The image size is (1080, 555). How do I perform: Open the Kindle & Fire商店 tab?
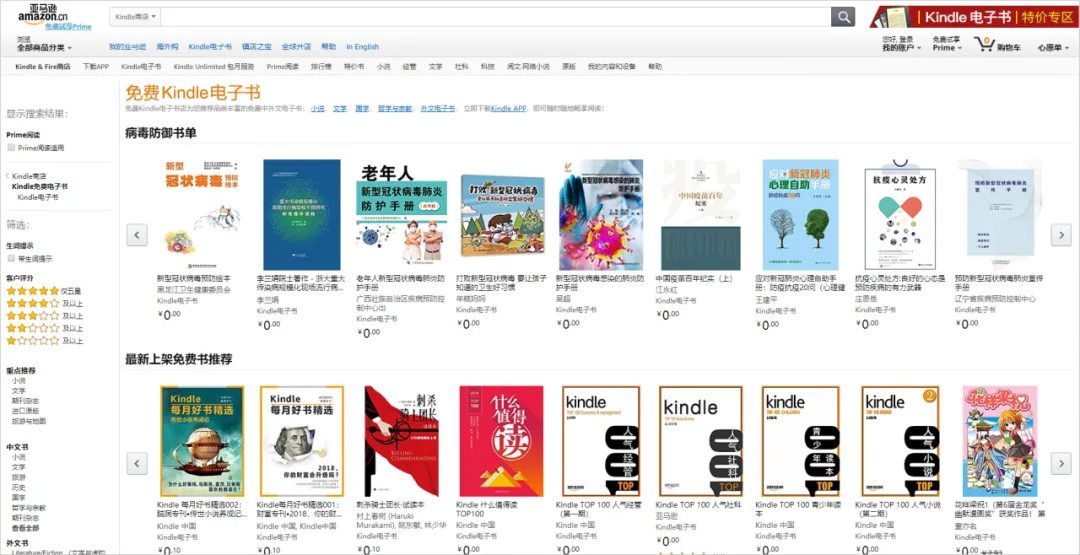point(43,67)
